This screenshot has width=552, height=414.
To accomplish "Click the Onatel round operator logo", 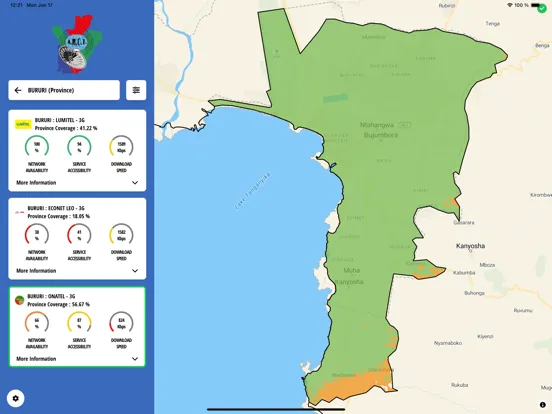I will [19, 300].
